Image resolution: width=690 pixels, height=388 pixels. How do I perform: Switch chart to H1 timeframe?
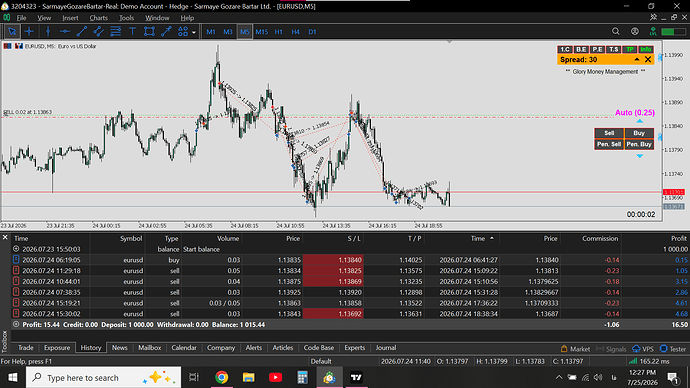pos(279,32)
